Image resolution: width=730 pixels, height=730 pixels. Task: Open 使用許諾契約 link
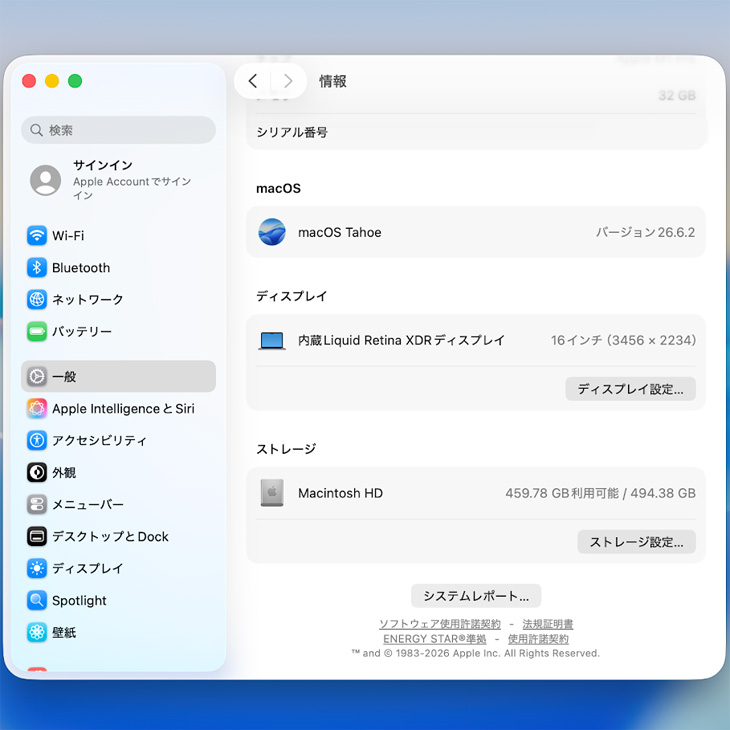tap(538, 639)
